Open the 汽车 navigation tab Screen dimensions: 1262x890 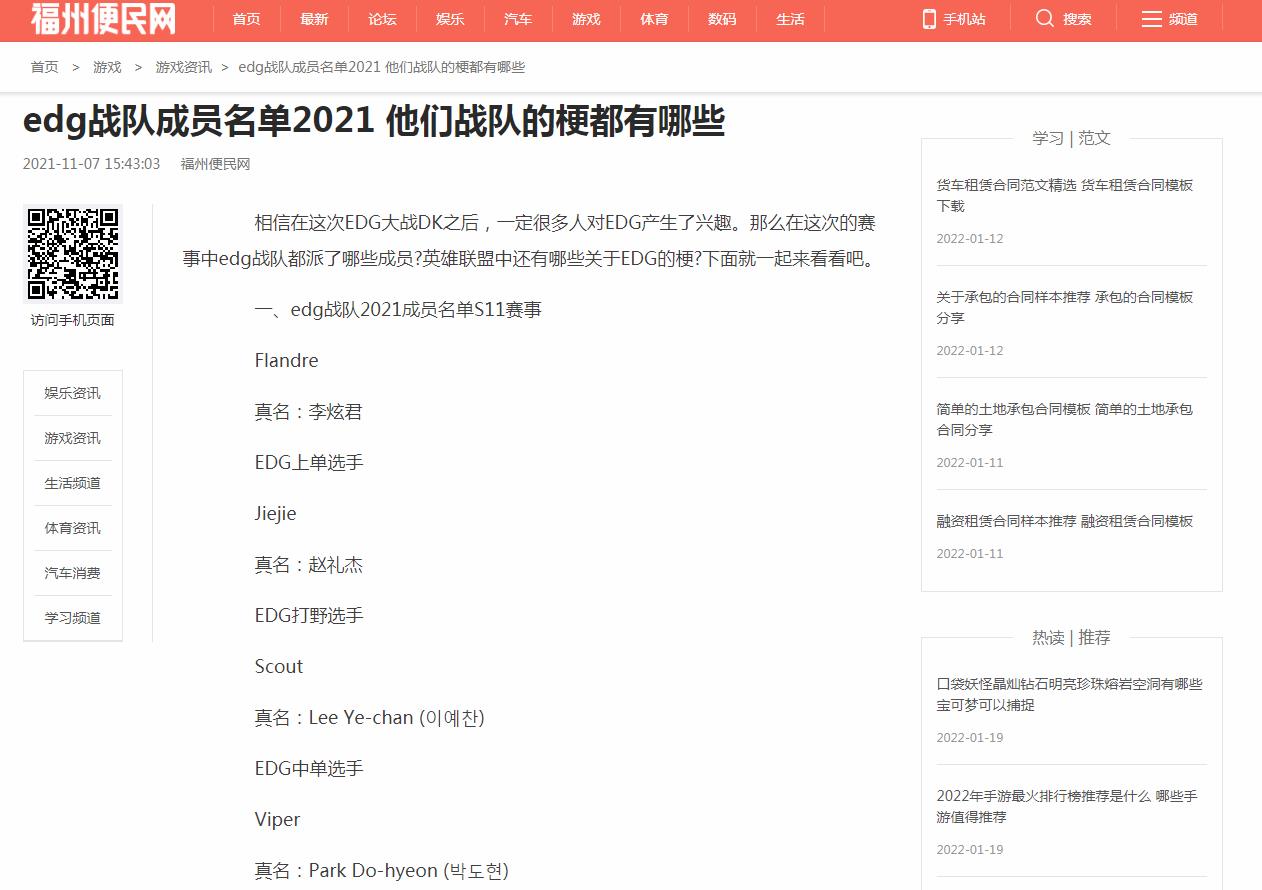point(518,19)
